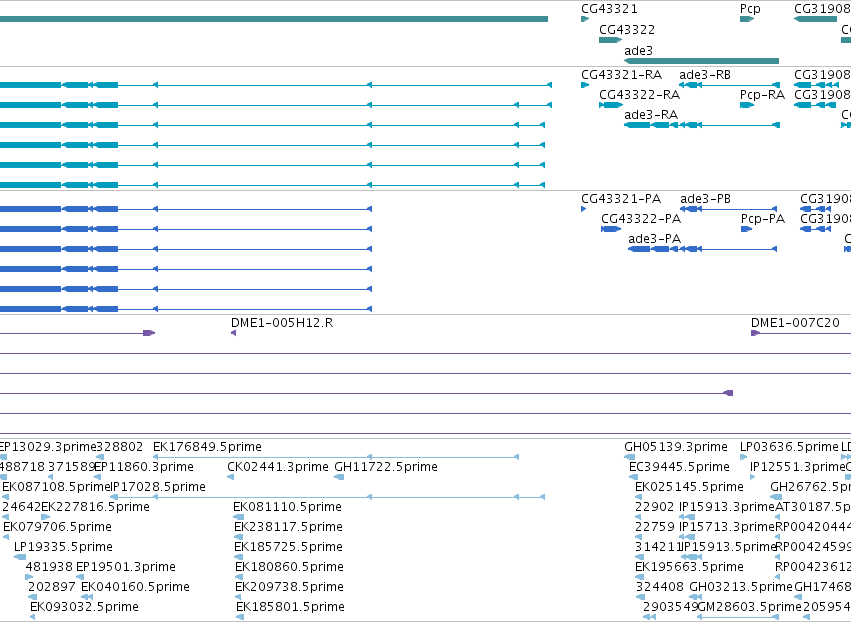Select the DME1-007C20 feature label
This screenshot has width=851, height=622.
[795, 323]
